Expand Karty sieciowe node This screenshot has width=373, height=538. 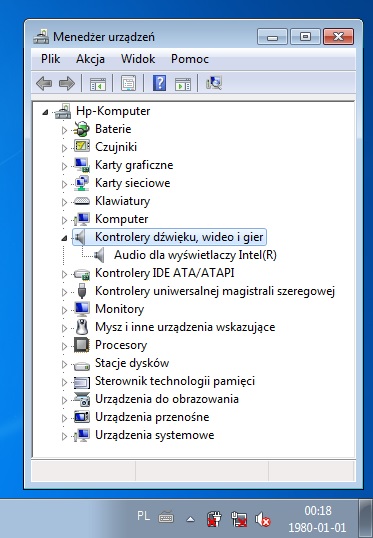tap(64, 184)
